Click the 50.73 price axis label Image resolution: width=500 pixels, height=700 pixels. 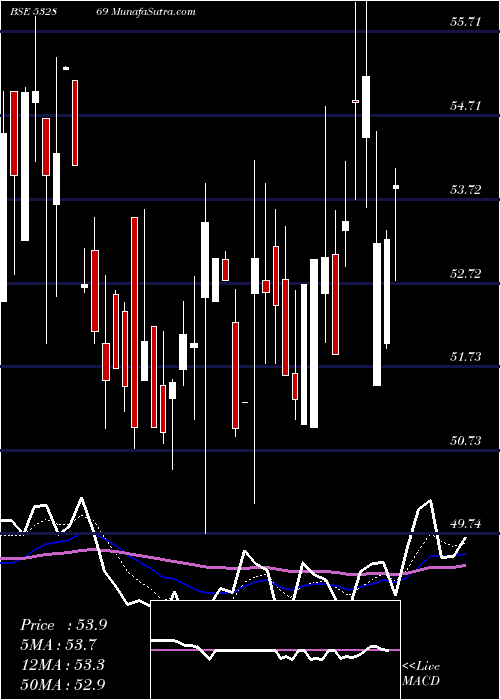point(466,441)
